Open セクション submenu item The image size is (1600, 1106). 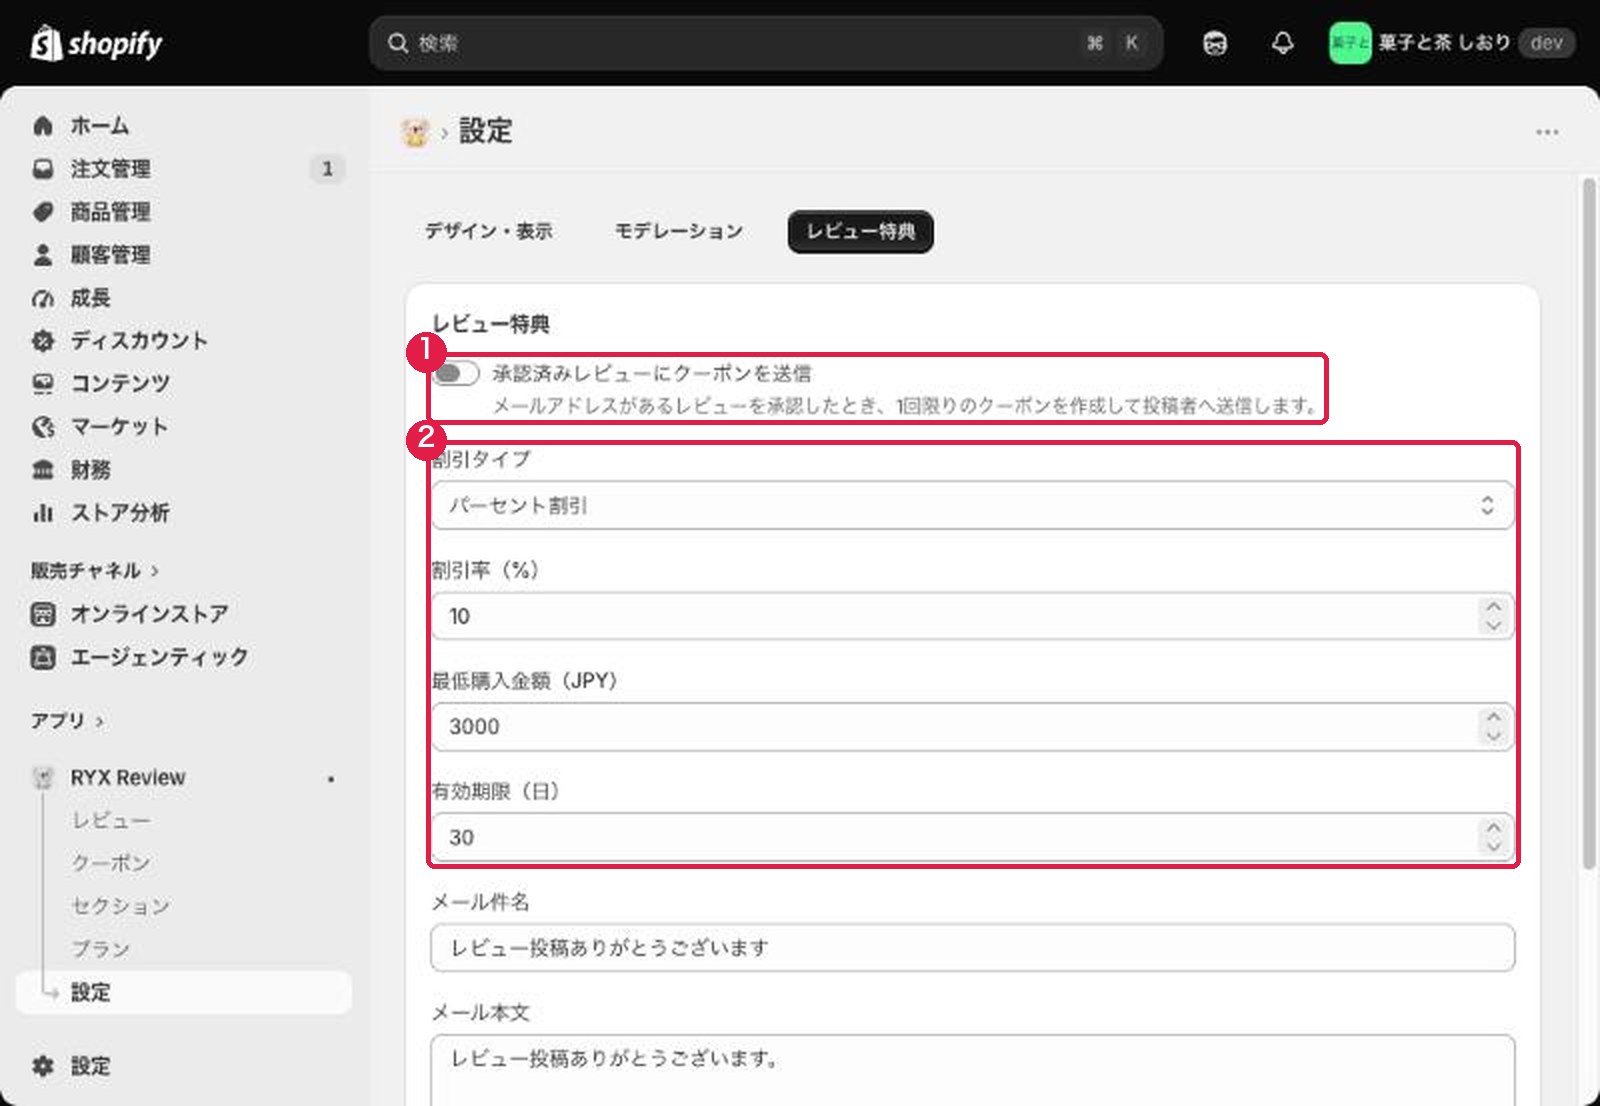coord(120,907)
